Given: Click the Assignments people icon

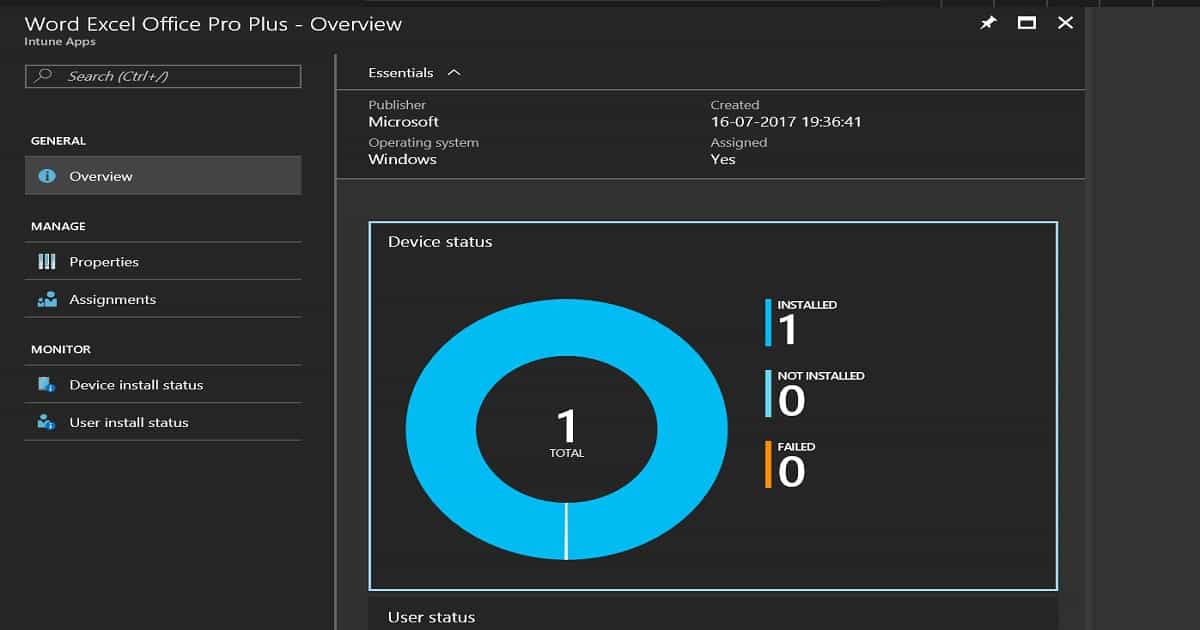Looking at the screenshot, I should click(x=46, y=299).
